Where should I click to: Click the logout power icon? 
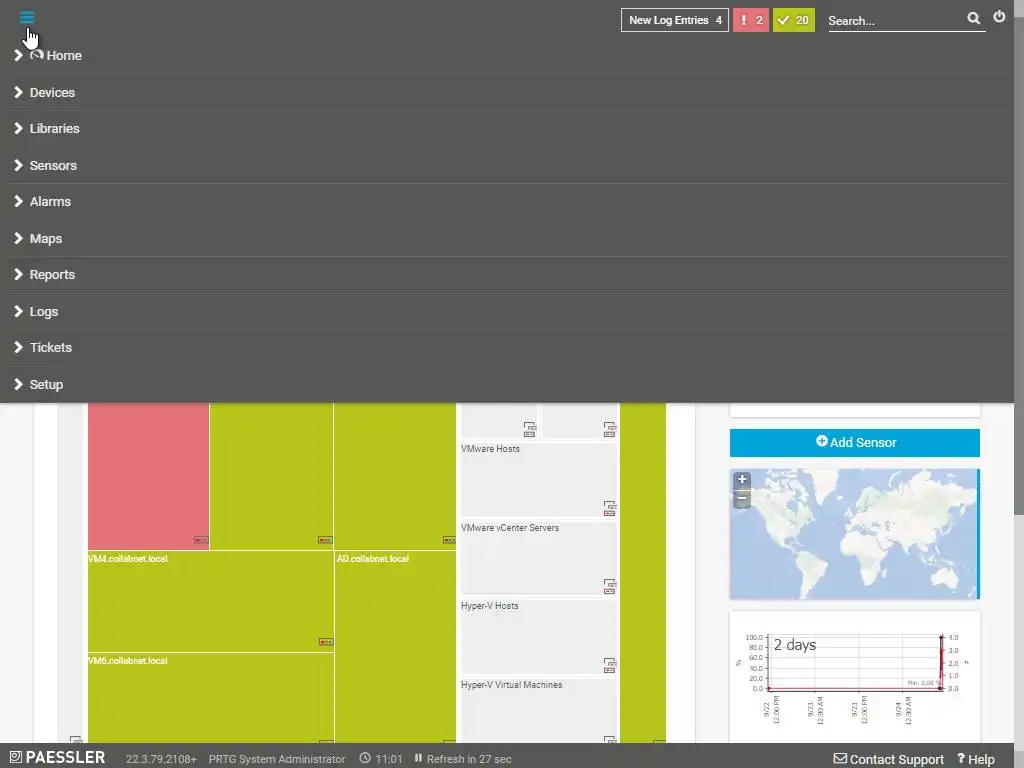999,17
